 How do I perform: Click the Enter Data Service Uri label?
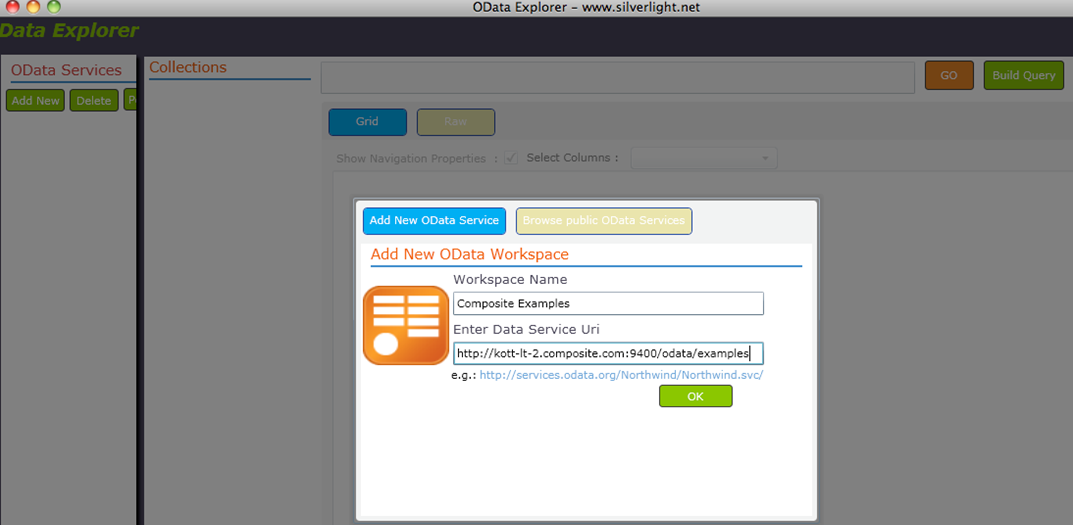coord(526,330)
